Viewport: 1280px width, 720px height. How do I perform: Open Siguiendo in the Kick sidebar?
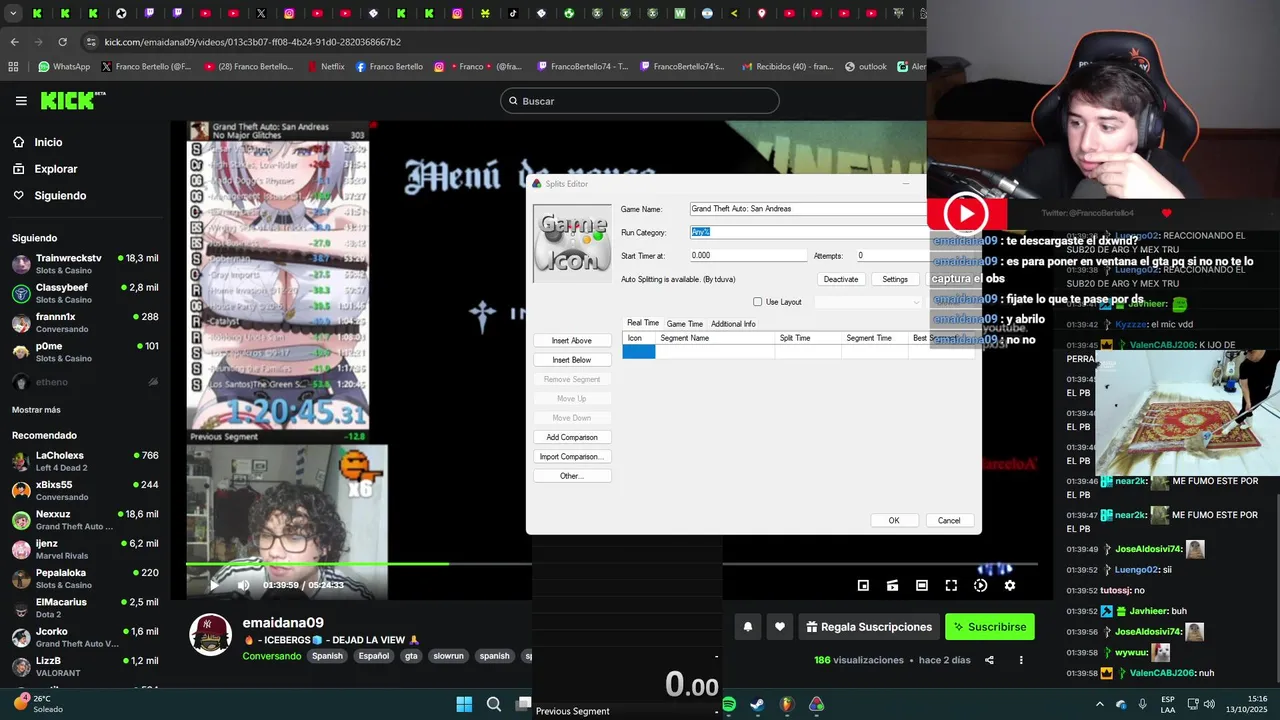(60, 196)
